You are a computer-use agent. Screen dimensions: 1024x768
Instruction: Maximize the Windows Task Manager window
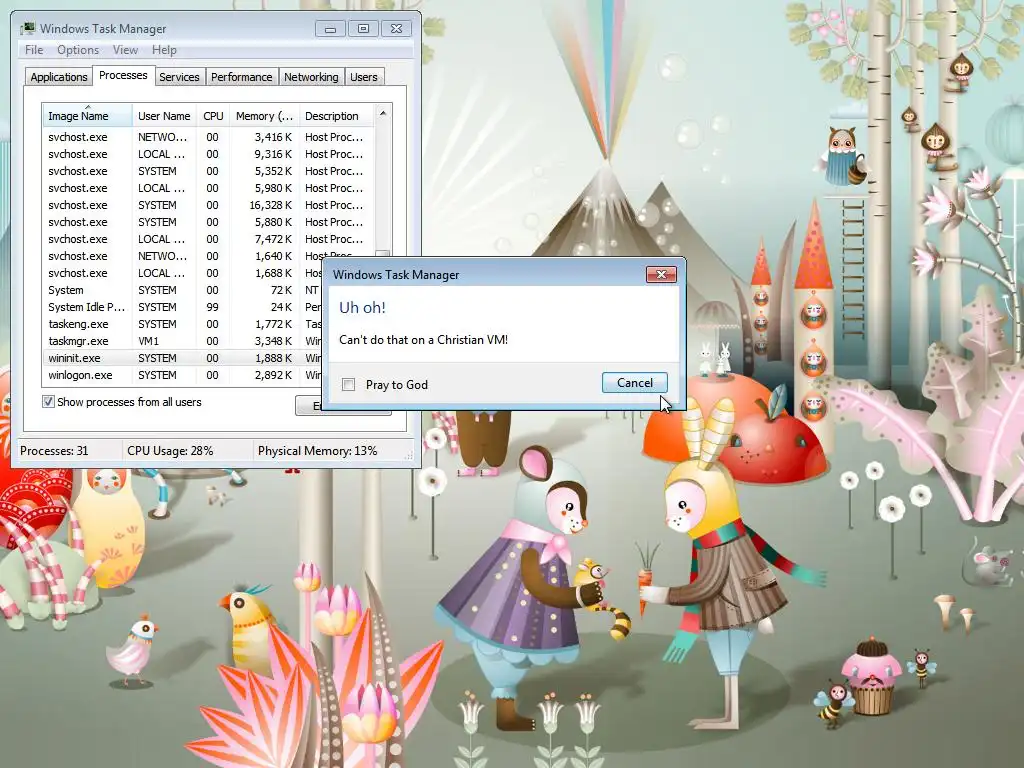pos(364,29)
